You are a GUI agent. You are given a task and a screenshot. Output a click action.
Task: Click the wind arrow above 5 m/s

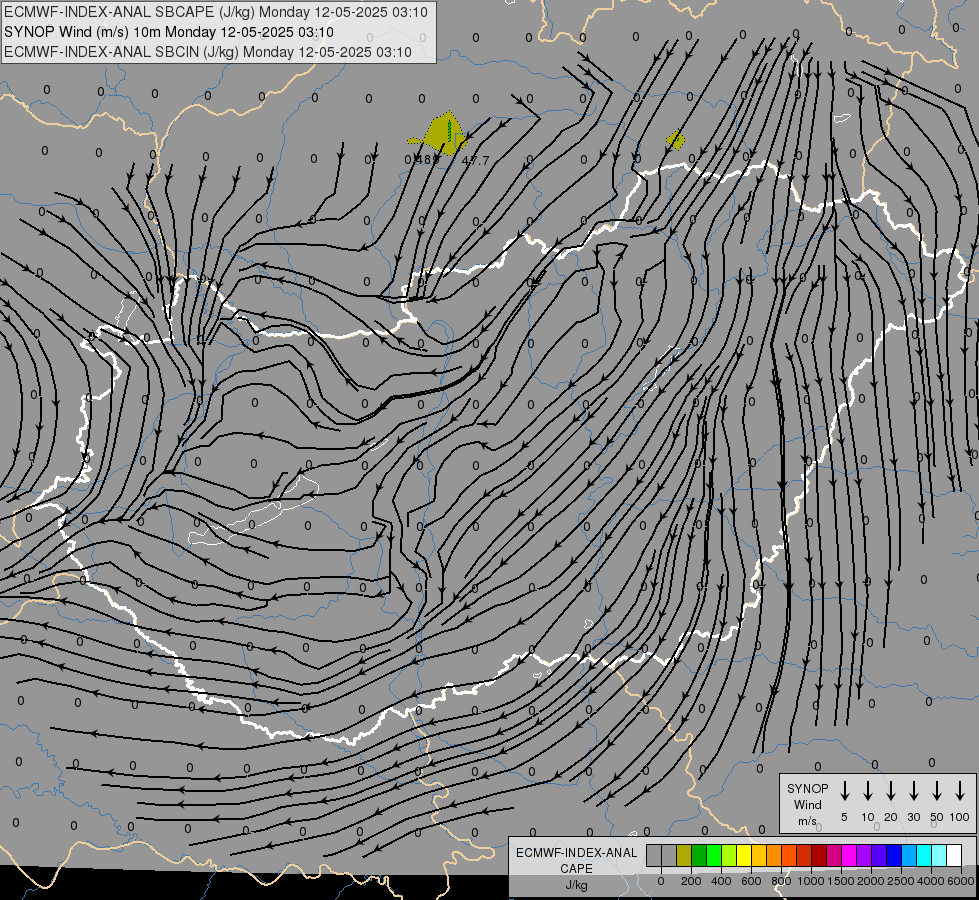click(844, 791)
